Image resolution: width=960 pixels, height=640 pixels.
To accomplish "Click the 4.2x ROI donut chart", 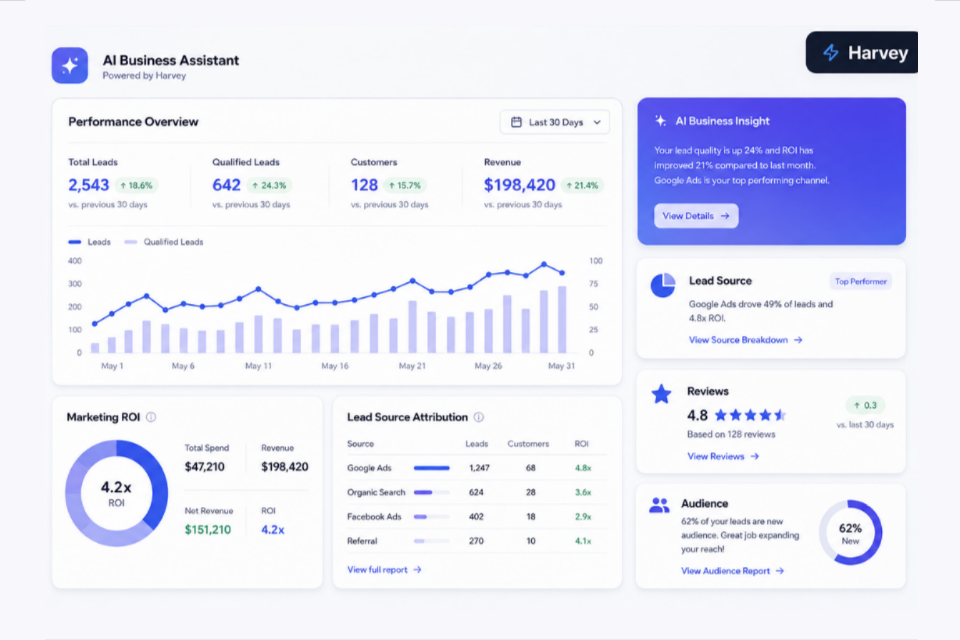I will click(x=116, y=493).
